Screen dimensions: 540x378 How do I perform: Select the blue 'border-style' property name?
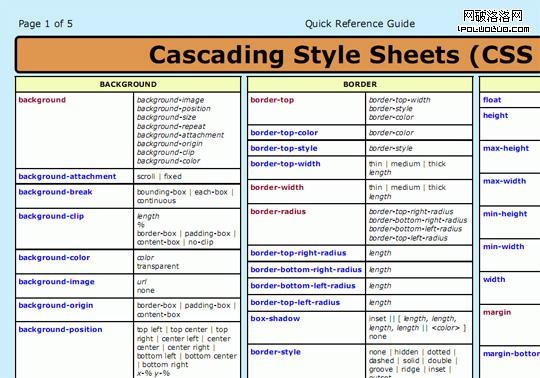pyautogui.click(x=276, y=352)
